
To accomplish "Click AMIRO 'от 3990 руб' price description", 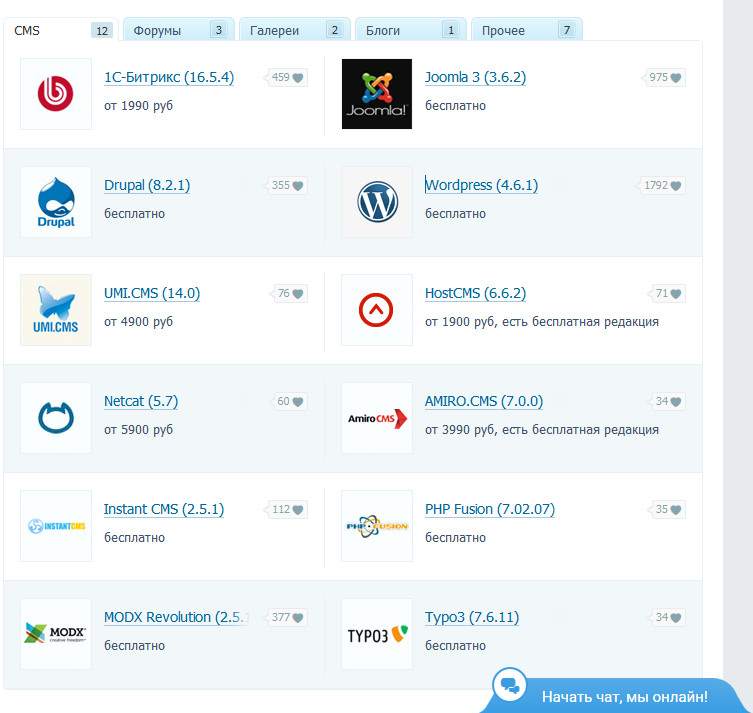I will [542, 430].
